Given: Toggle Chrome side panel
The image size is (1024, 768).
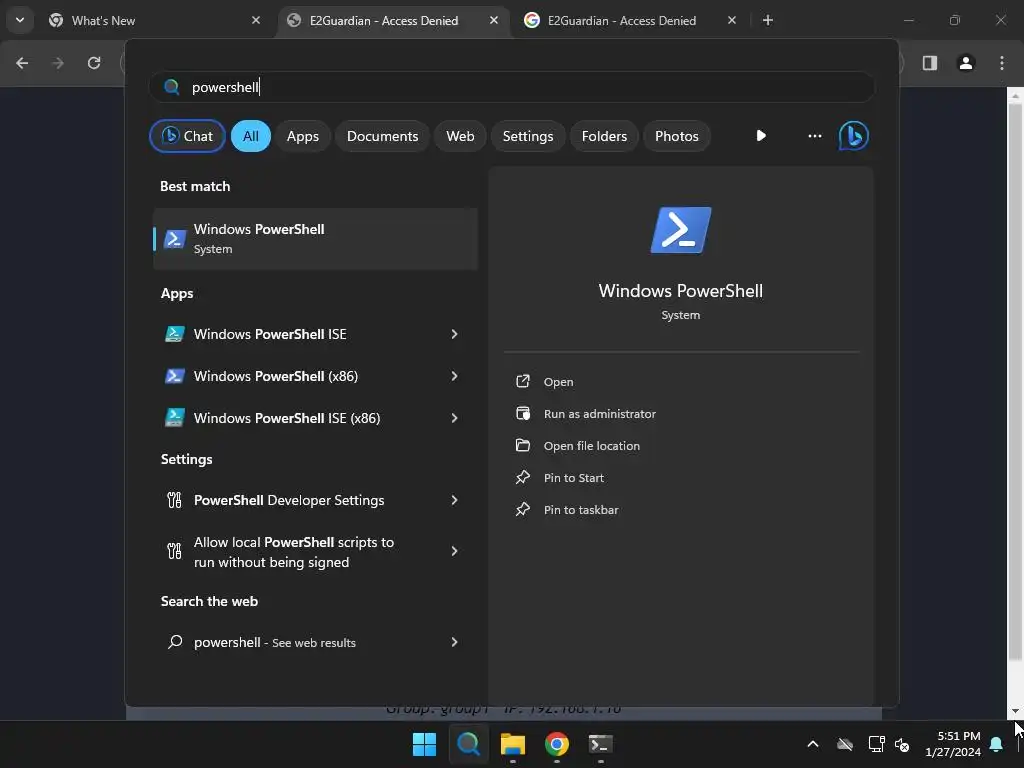Looking at the screenshot, I should tap(930, 63).
